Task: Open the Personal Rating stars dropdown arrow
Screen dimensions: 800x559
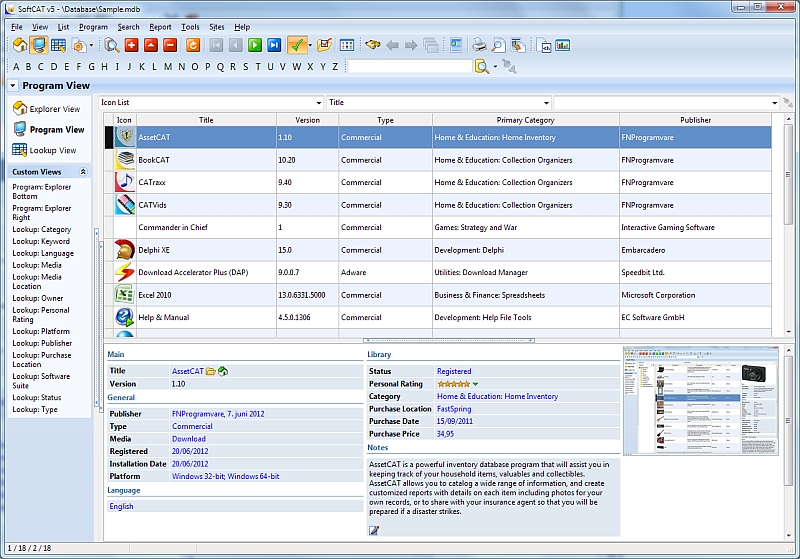Action: [x=476, y=384]
